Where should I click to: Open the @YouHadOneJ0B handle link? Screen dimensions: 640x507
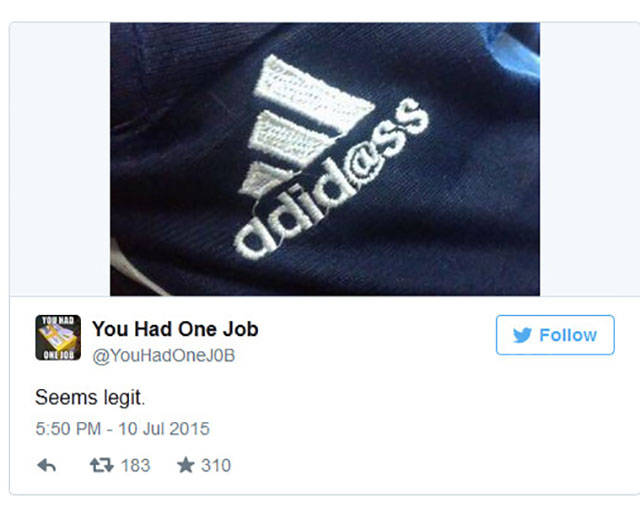coord(164,356)
